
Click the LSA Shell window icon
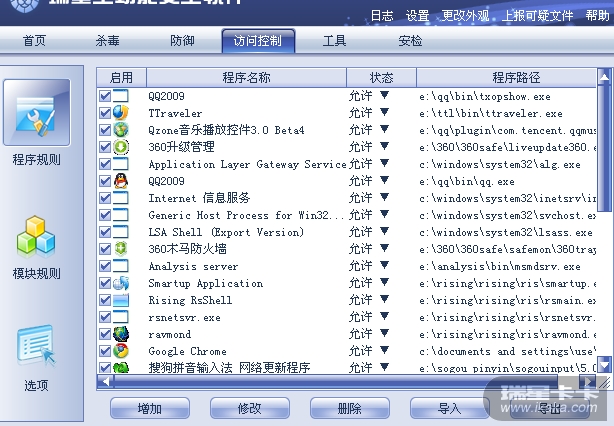pos(121,232)
